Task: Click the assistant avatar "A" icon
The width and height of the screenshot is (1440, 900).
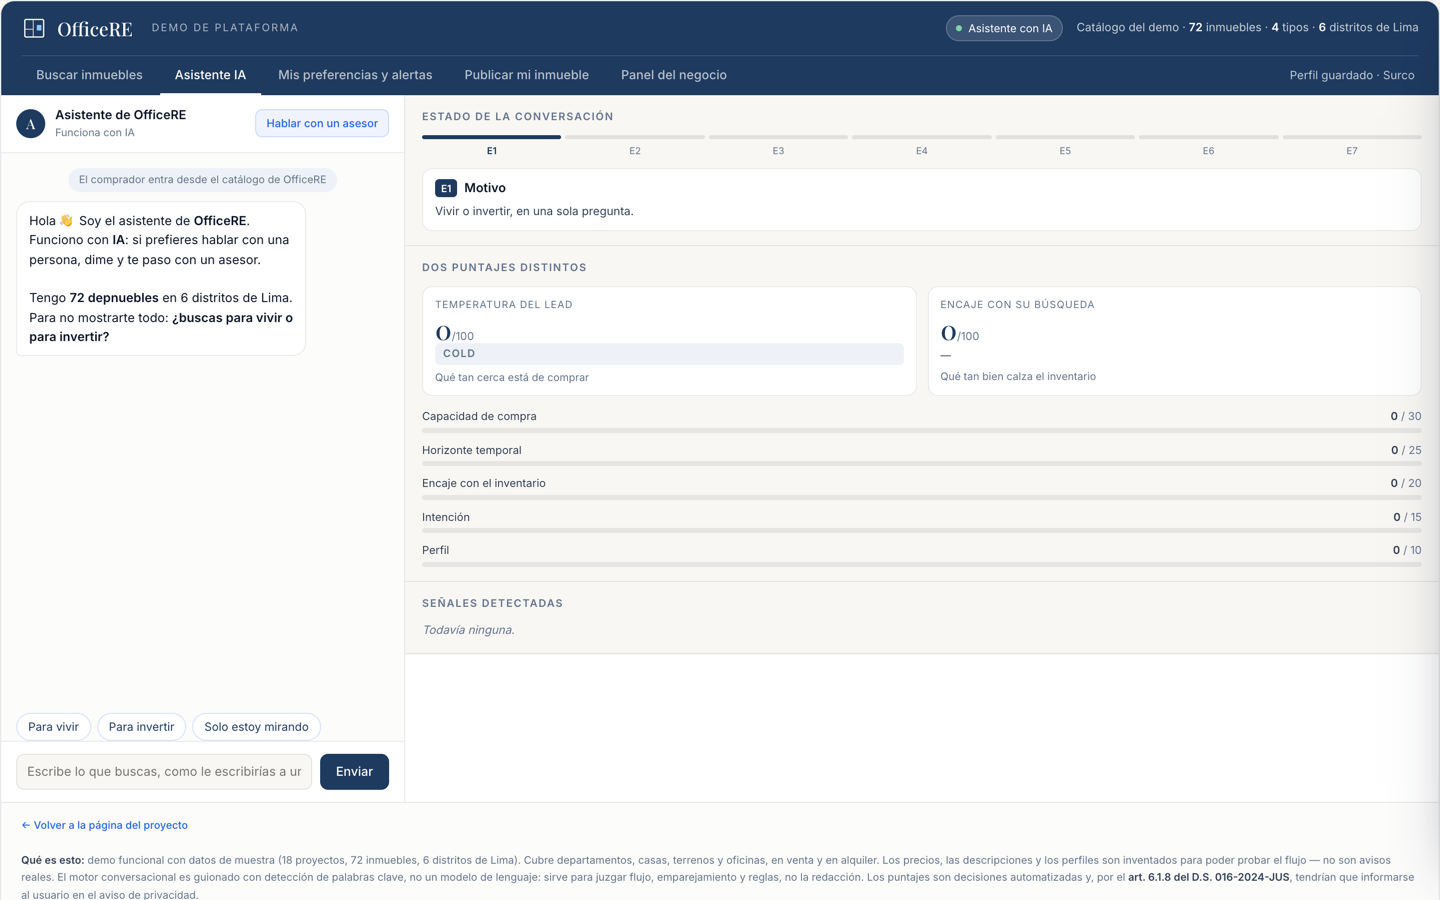Action: pos(31,124)
